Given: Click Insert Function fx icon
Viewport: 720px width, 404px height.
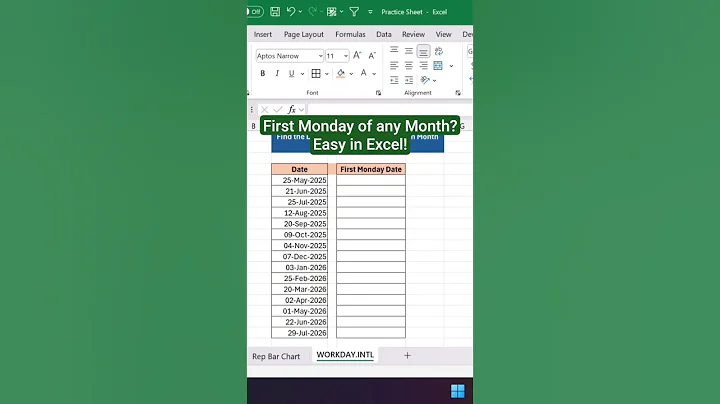Looking at the screenshot, I should tap(292, 109).
